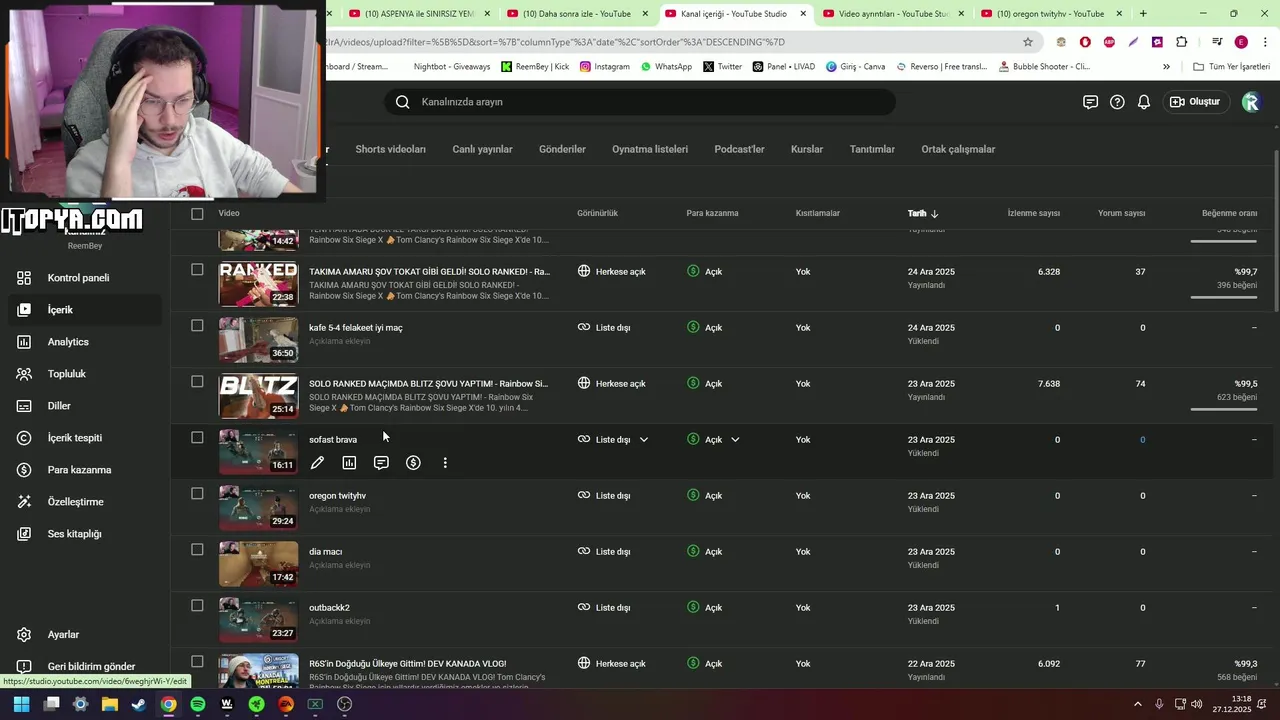Open Podcast'ler tab
Screen dimensions: 1280x720
(x=739, y=149)
